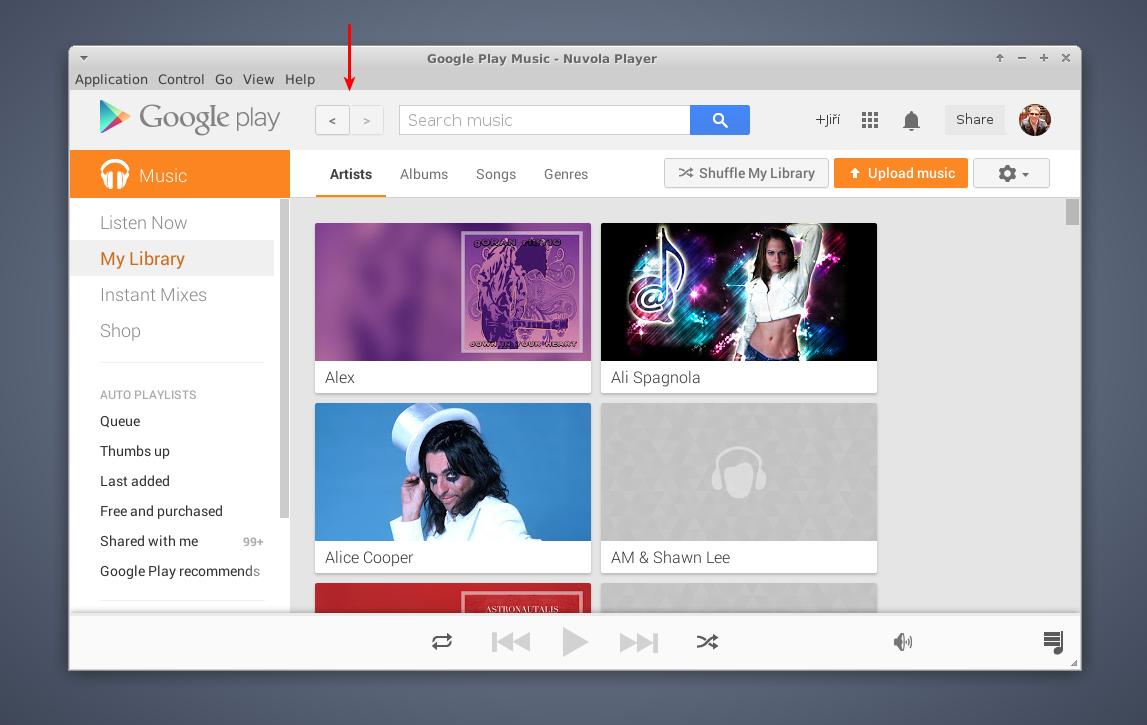The width and height of the screenshot is (1147, 725).
Task: Toggle repeat playback mode
Action: coord(442,642)
